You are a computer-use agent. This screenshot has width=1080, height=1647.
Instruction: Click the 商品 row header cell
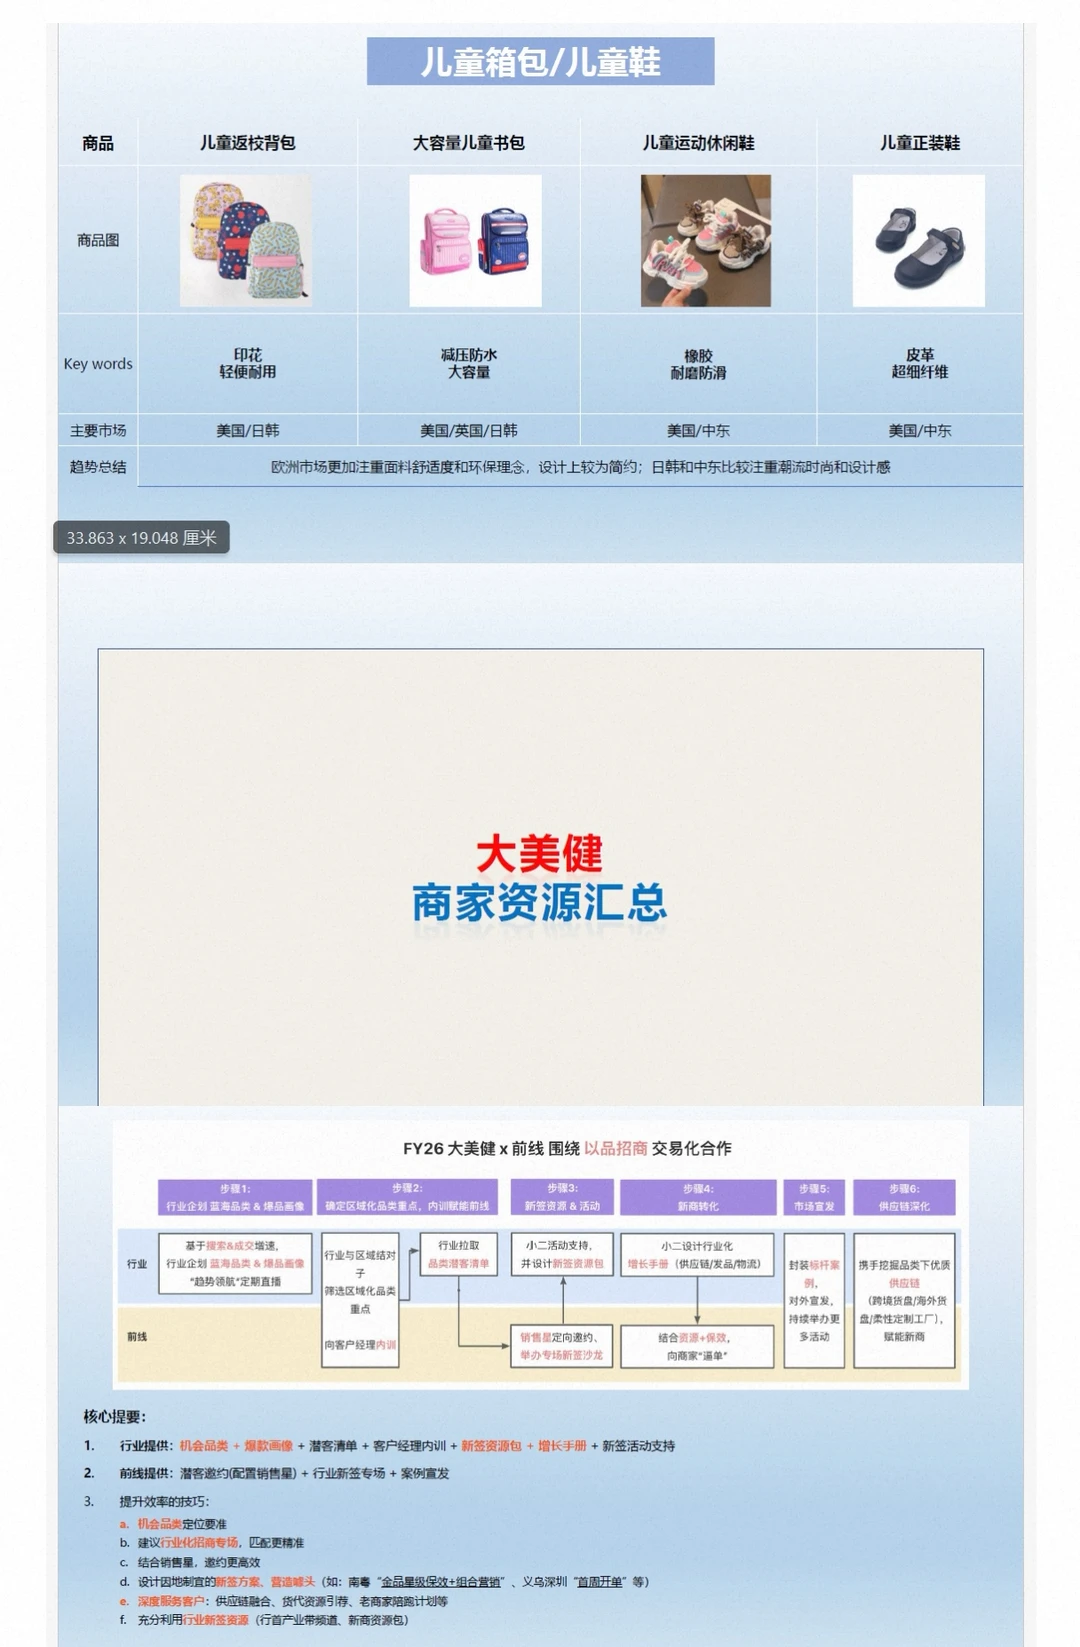click(98, 143)
